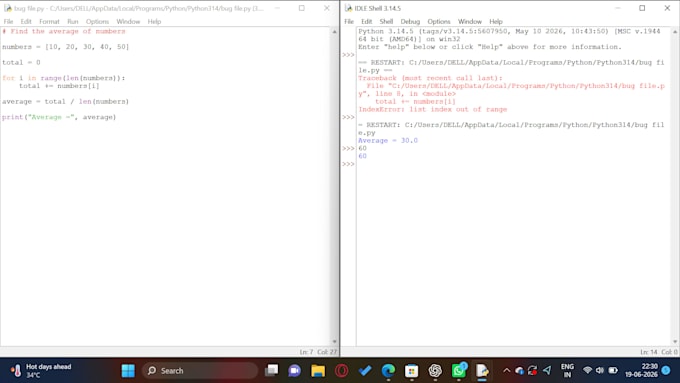This screenshot has width=680, height=383.
Task: Click IndexError message in shell
Action: click(432, 109)
